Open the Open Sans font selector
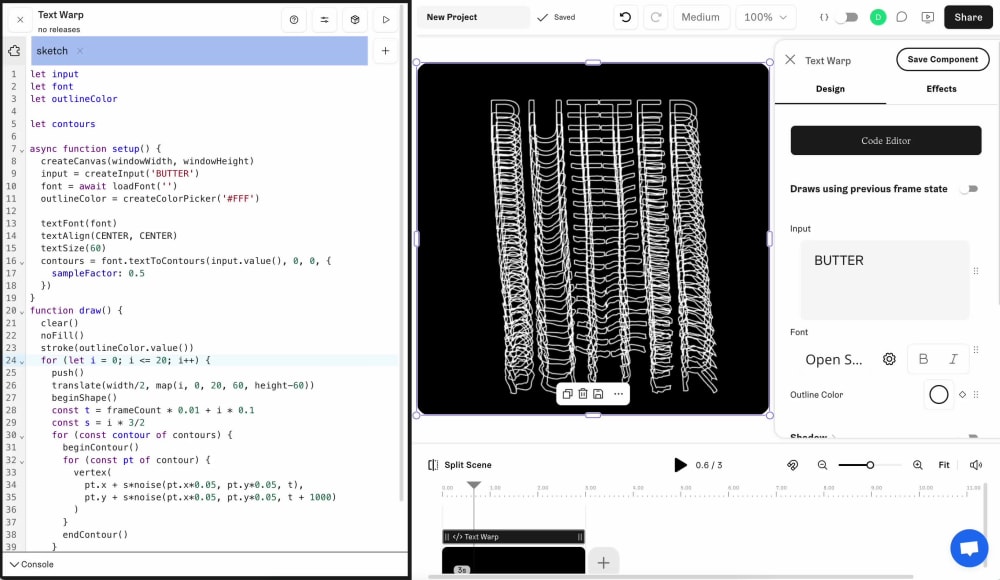Viewport: 1000px width, 580px height. coord(834,359)
